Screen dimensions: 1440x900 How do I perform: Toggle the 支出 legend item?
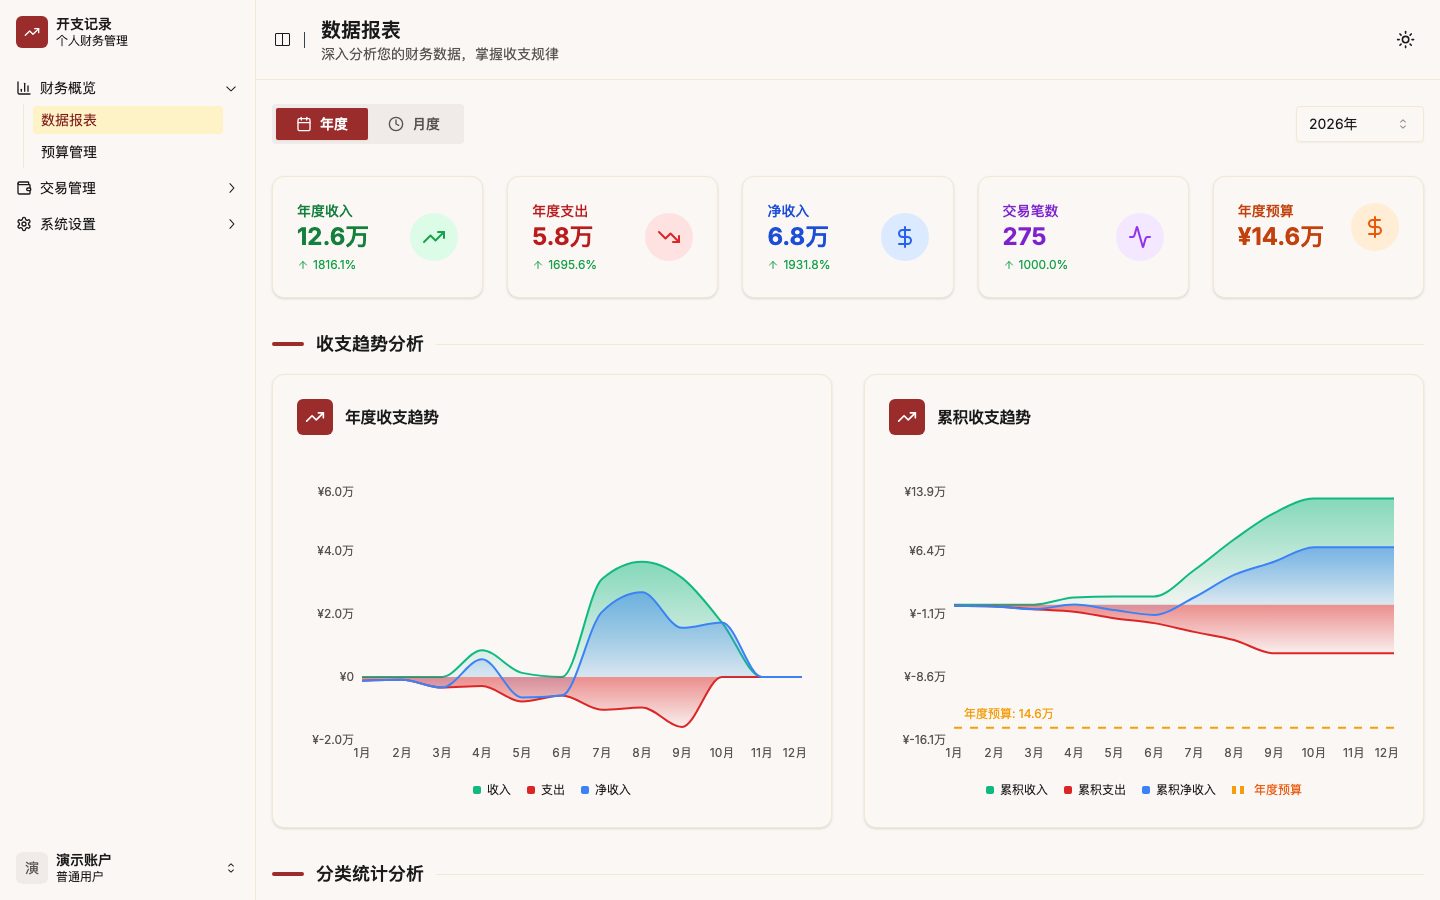click(x=546, y=790)
